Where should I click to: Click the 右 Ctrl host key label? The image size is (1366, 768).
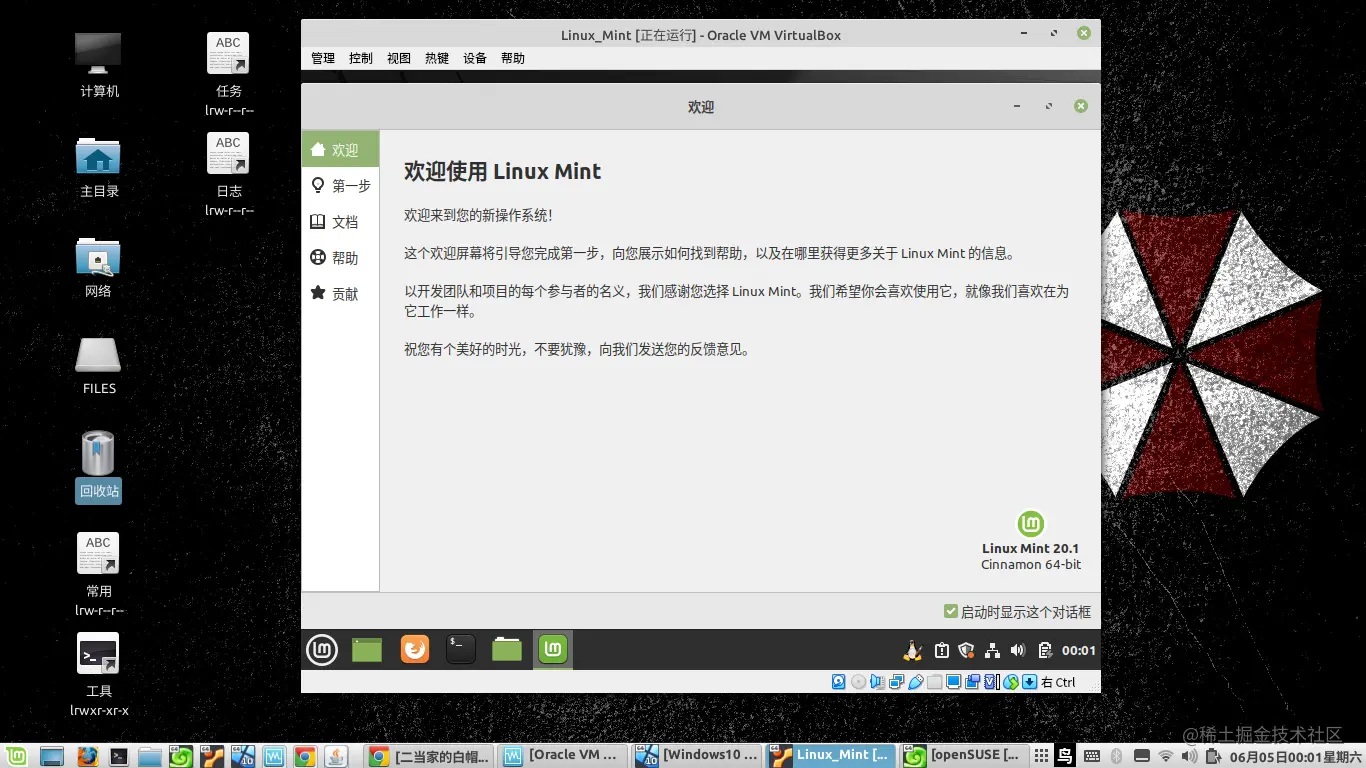(x=1058, y=682)
